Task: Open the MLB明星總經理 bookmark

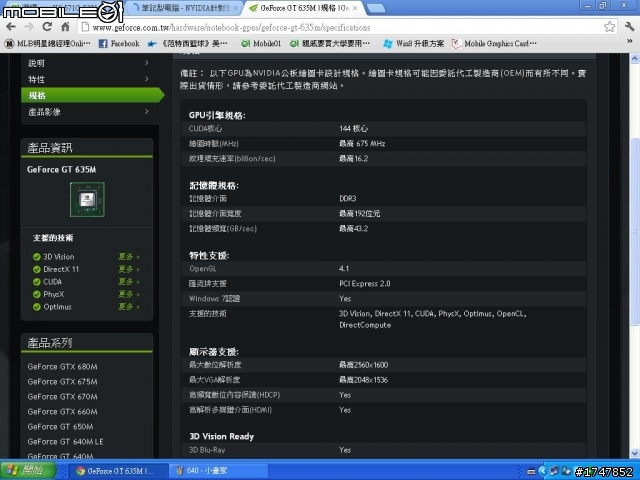Action: [x=48, y=43]
